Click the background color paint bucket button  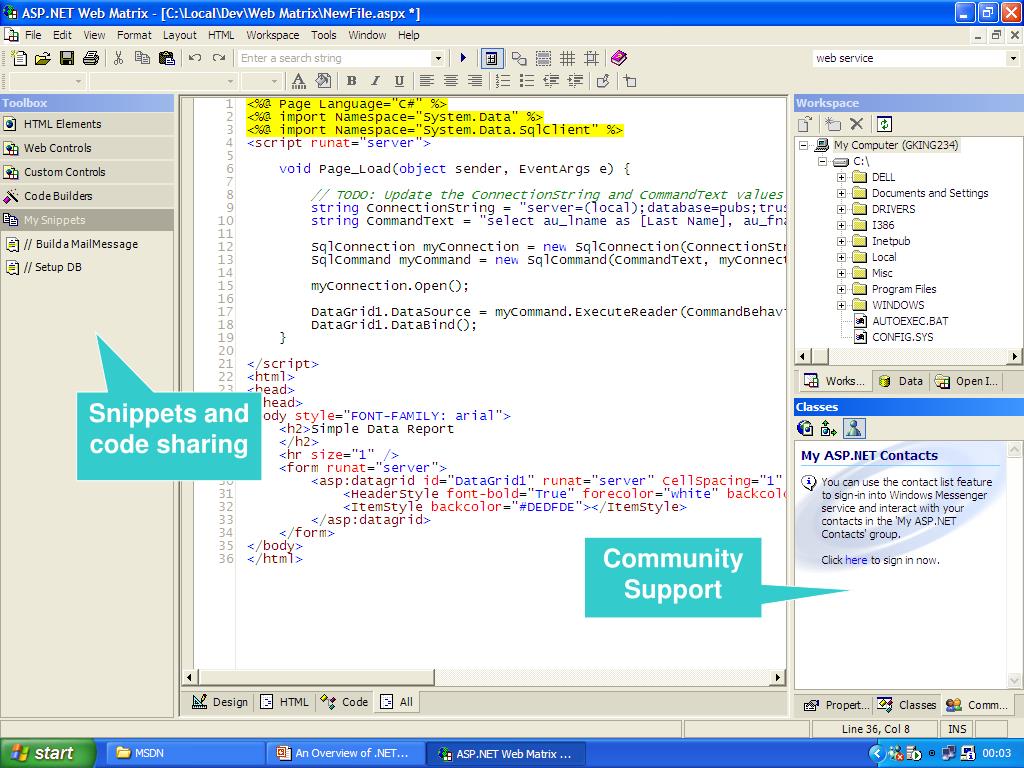(x=323, y=81)
